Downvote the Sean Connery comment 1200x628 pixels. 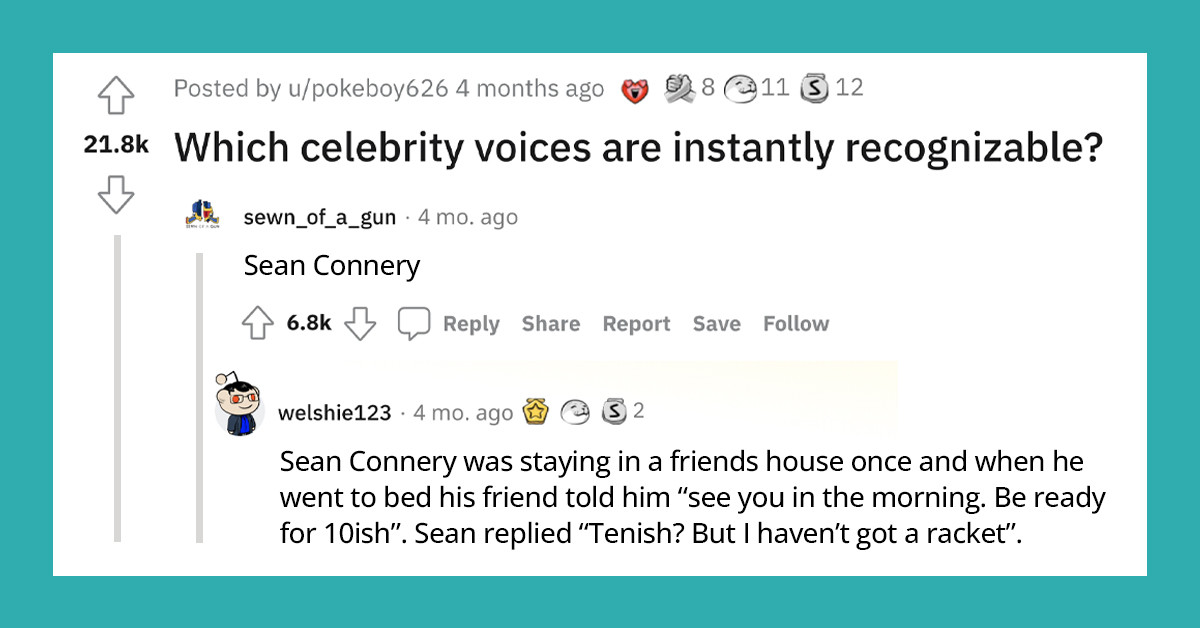360,323
